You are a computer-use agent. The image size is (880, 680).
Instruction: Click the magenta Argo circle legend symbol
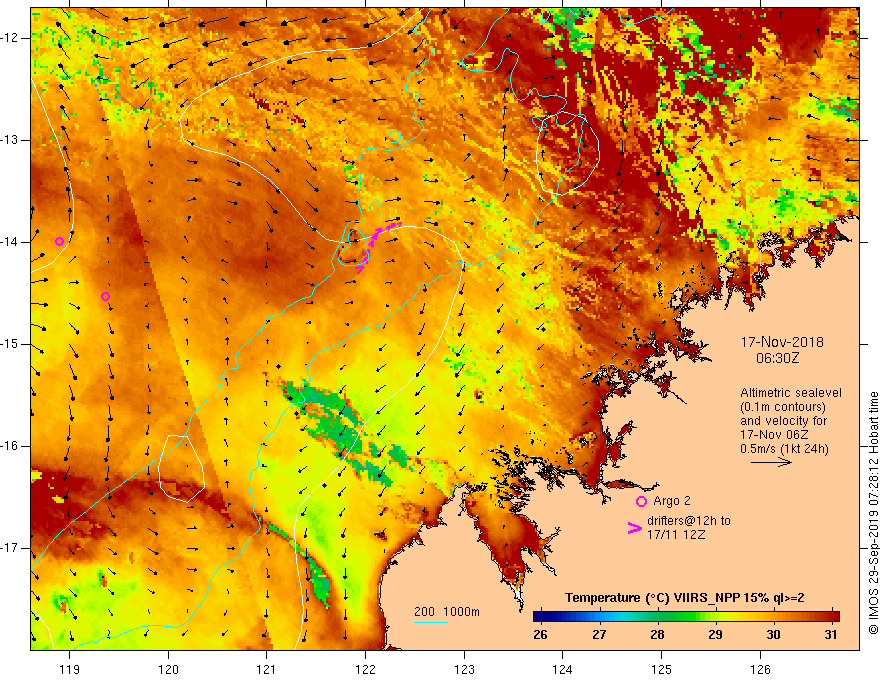pyautogui.click(x=641, y=501)
